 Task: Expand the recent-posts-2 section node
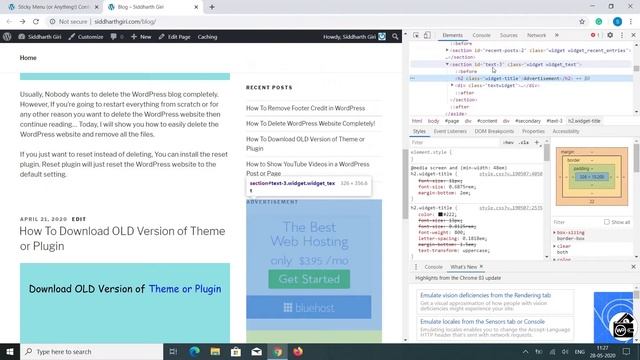click(447, 50)
